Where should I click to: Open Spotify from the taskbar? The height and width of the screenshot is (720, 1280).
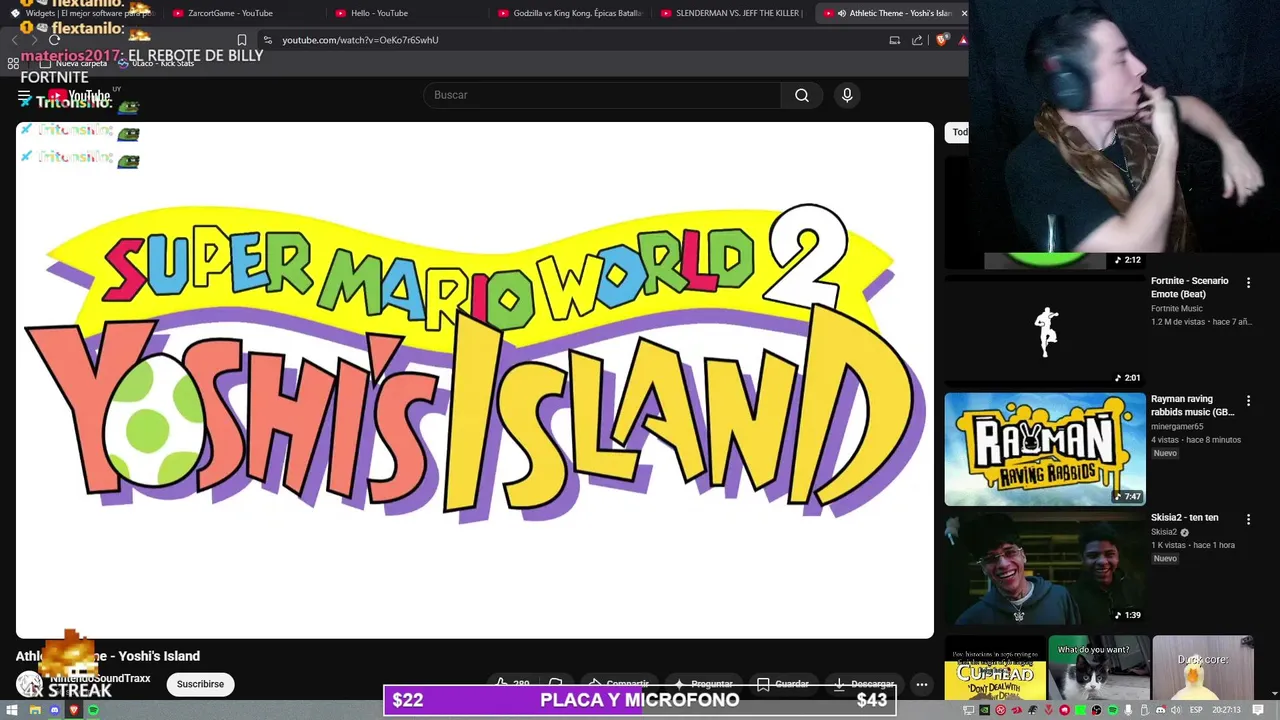point(94,710)
